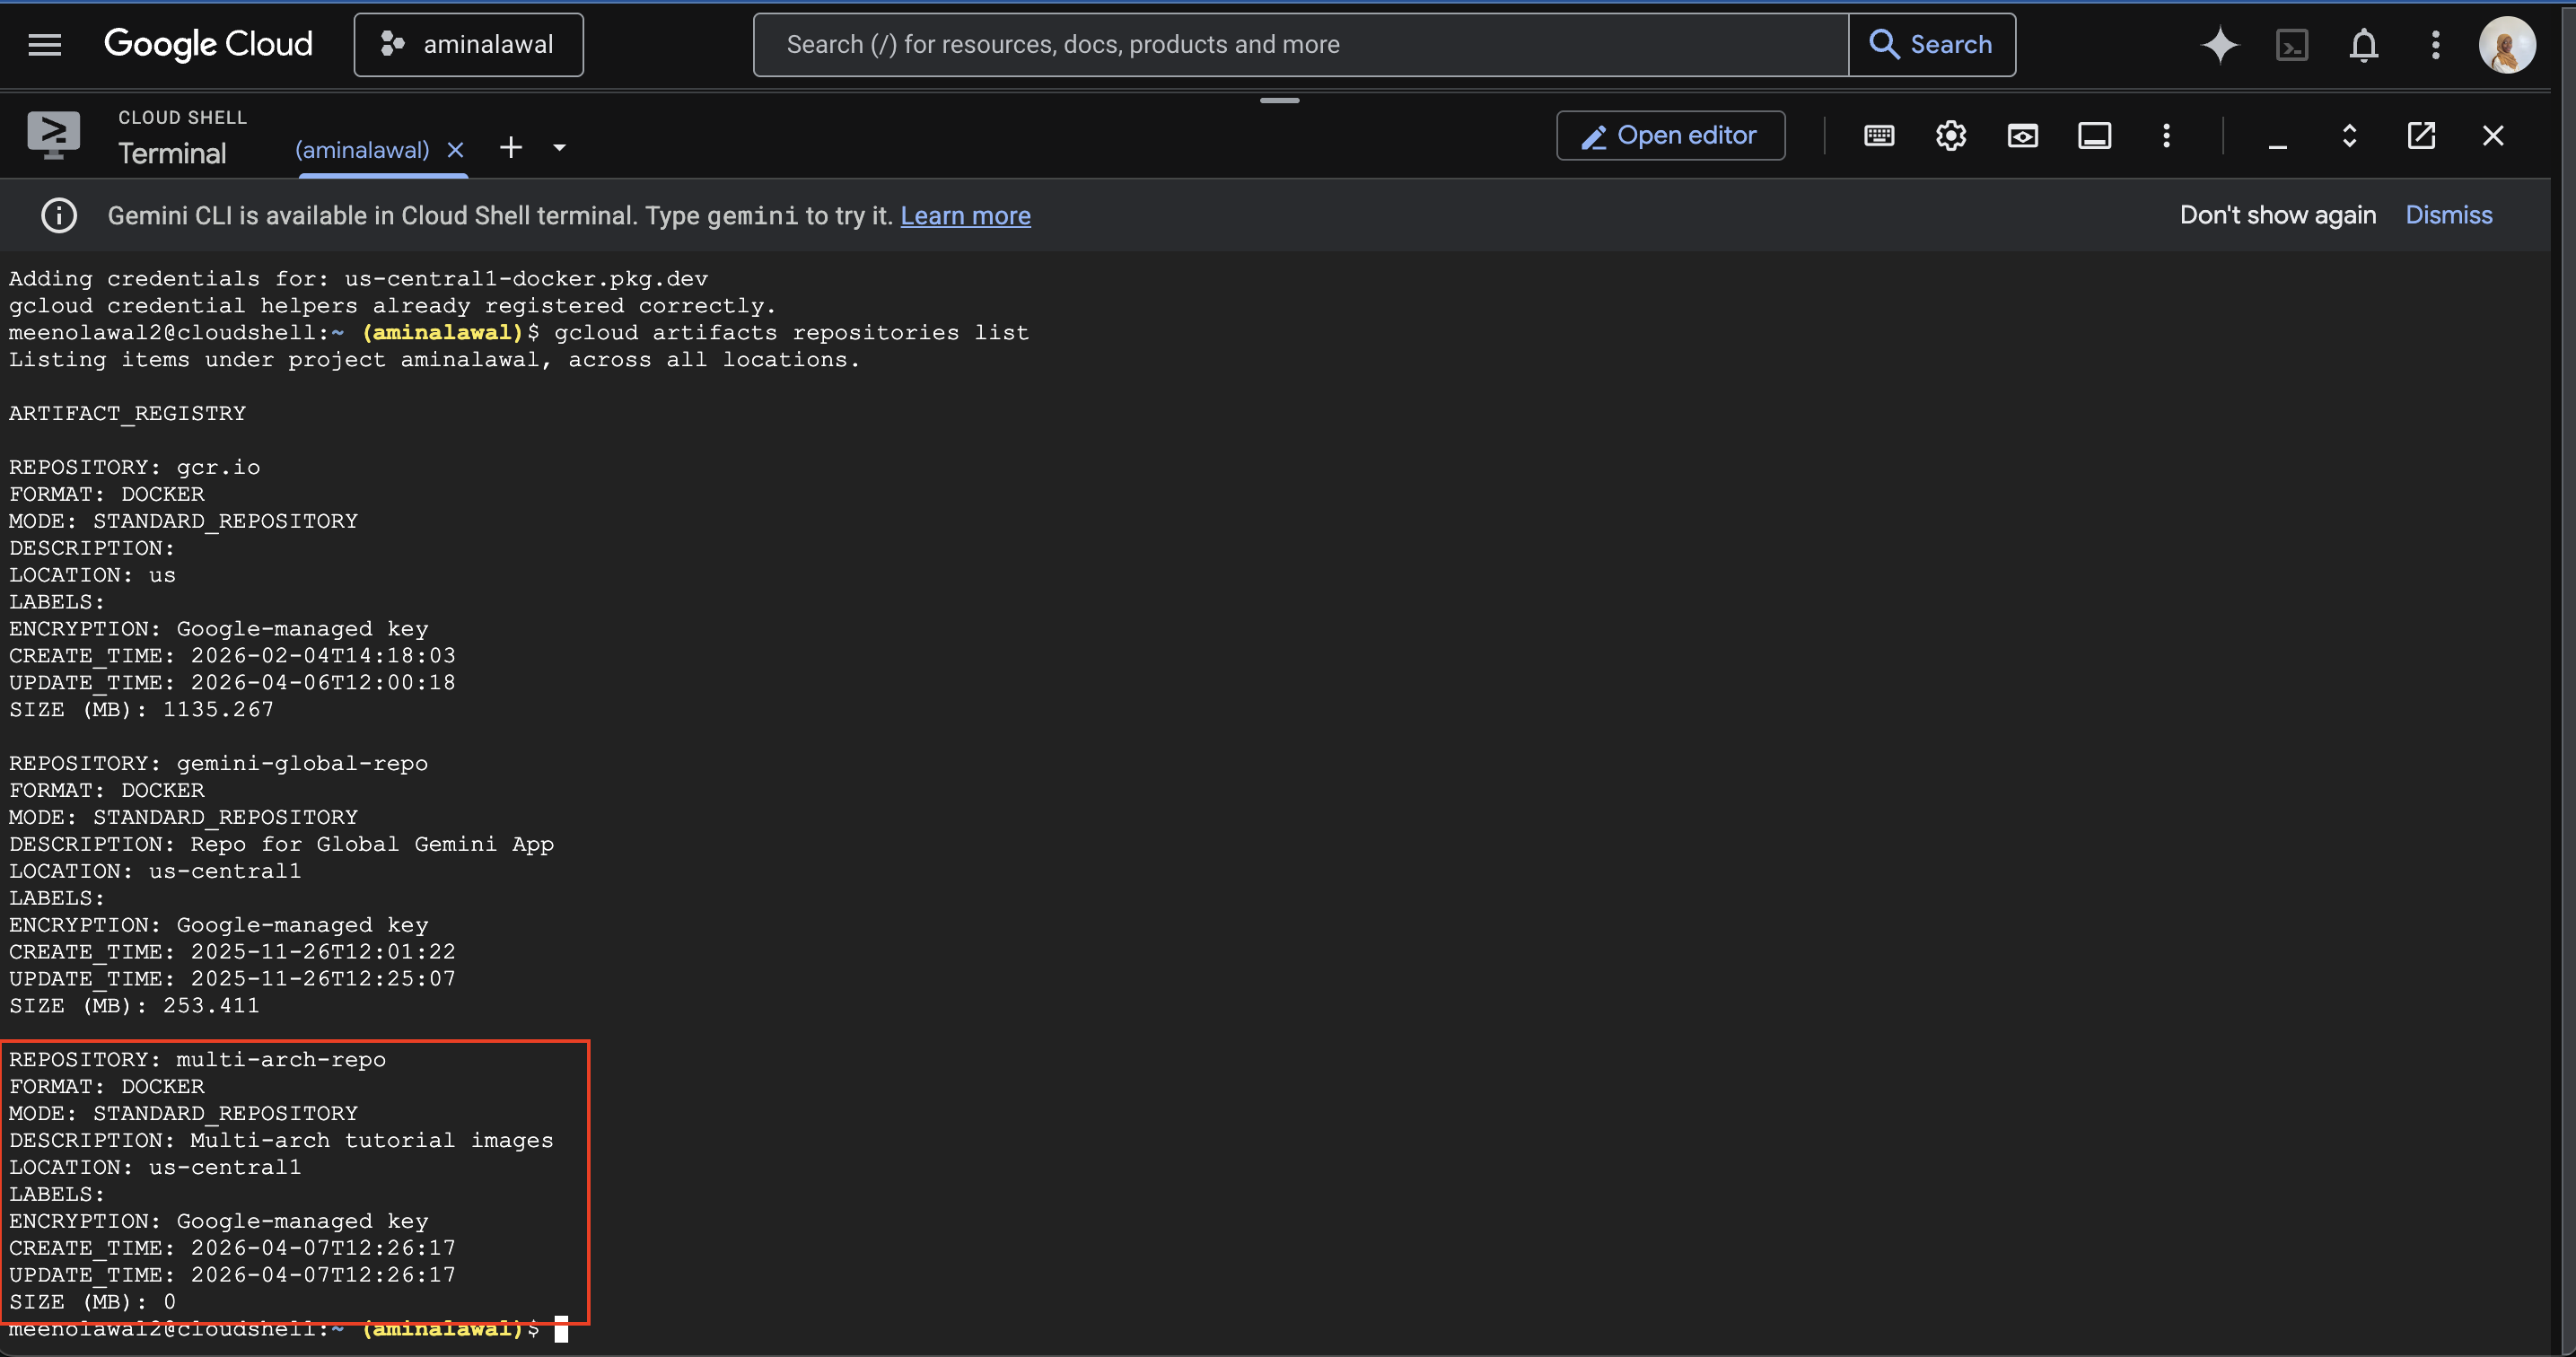Dismiss the Gemini CLI banner
This screenshot has height=1357, width=2576.
point(2448,215)
